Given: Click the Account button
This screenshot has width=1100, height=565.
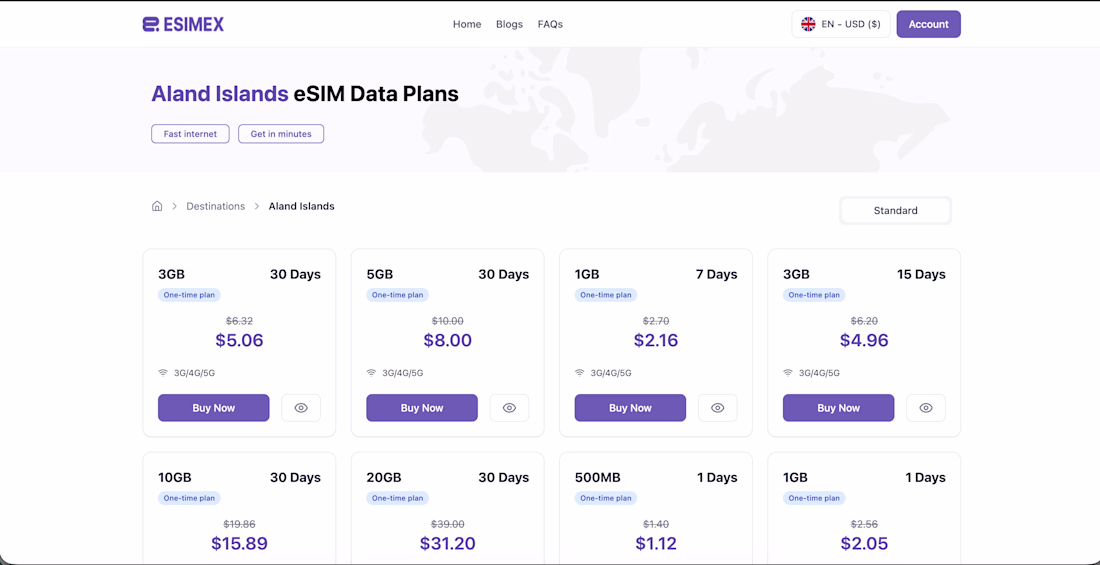Looking at the screenshot, I should pyautogui.click(x=928, y=24).
